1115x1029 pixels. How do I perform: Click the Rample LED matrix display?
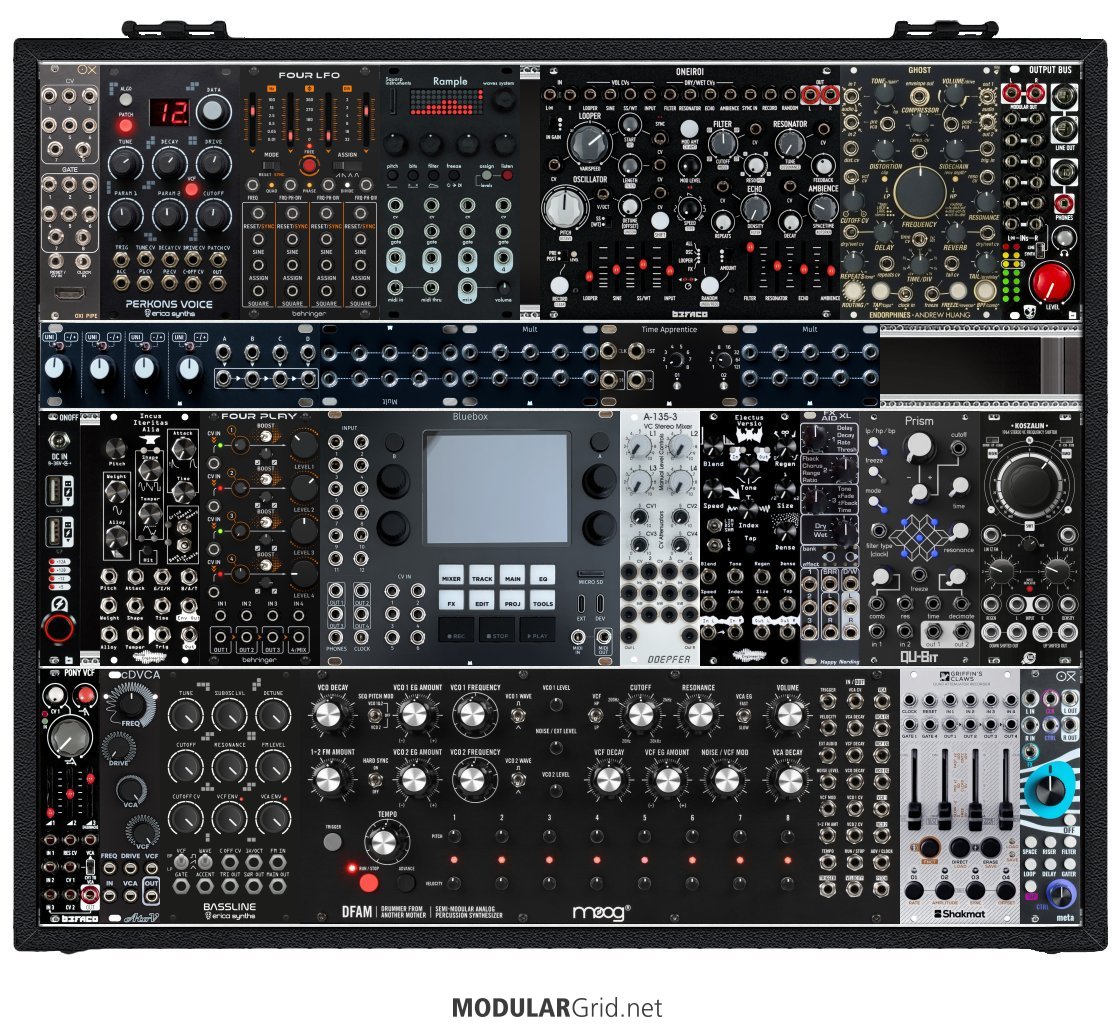click(x=446, y=102)
